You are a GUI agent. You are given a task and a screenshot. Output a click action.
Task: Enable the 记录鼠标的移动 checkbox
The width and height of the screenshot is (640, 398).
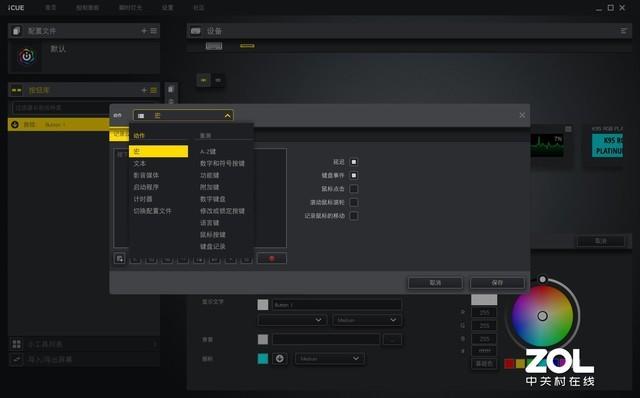coord(354,216)
